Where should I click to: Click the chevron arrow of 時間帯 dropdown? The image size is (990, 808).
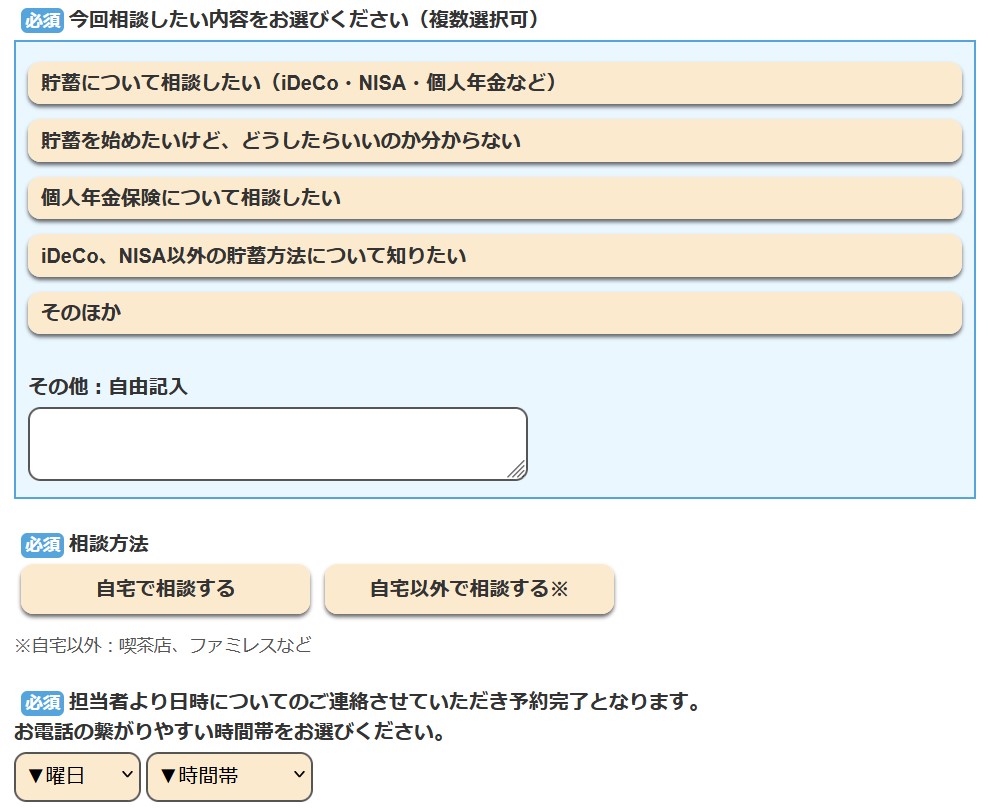click(x=298, y=775)
